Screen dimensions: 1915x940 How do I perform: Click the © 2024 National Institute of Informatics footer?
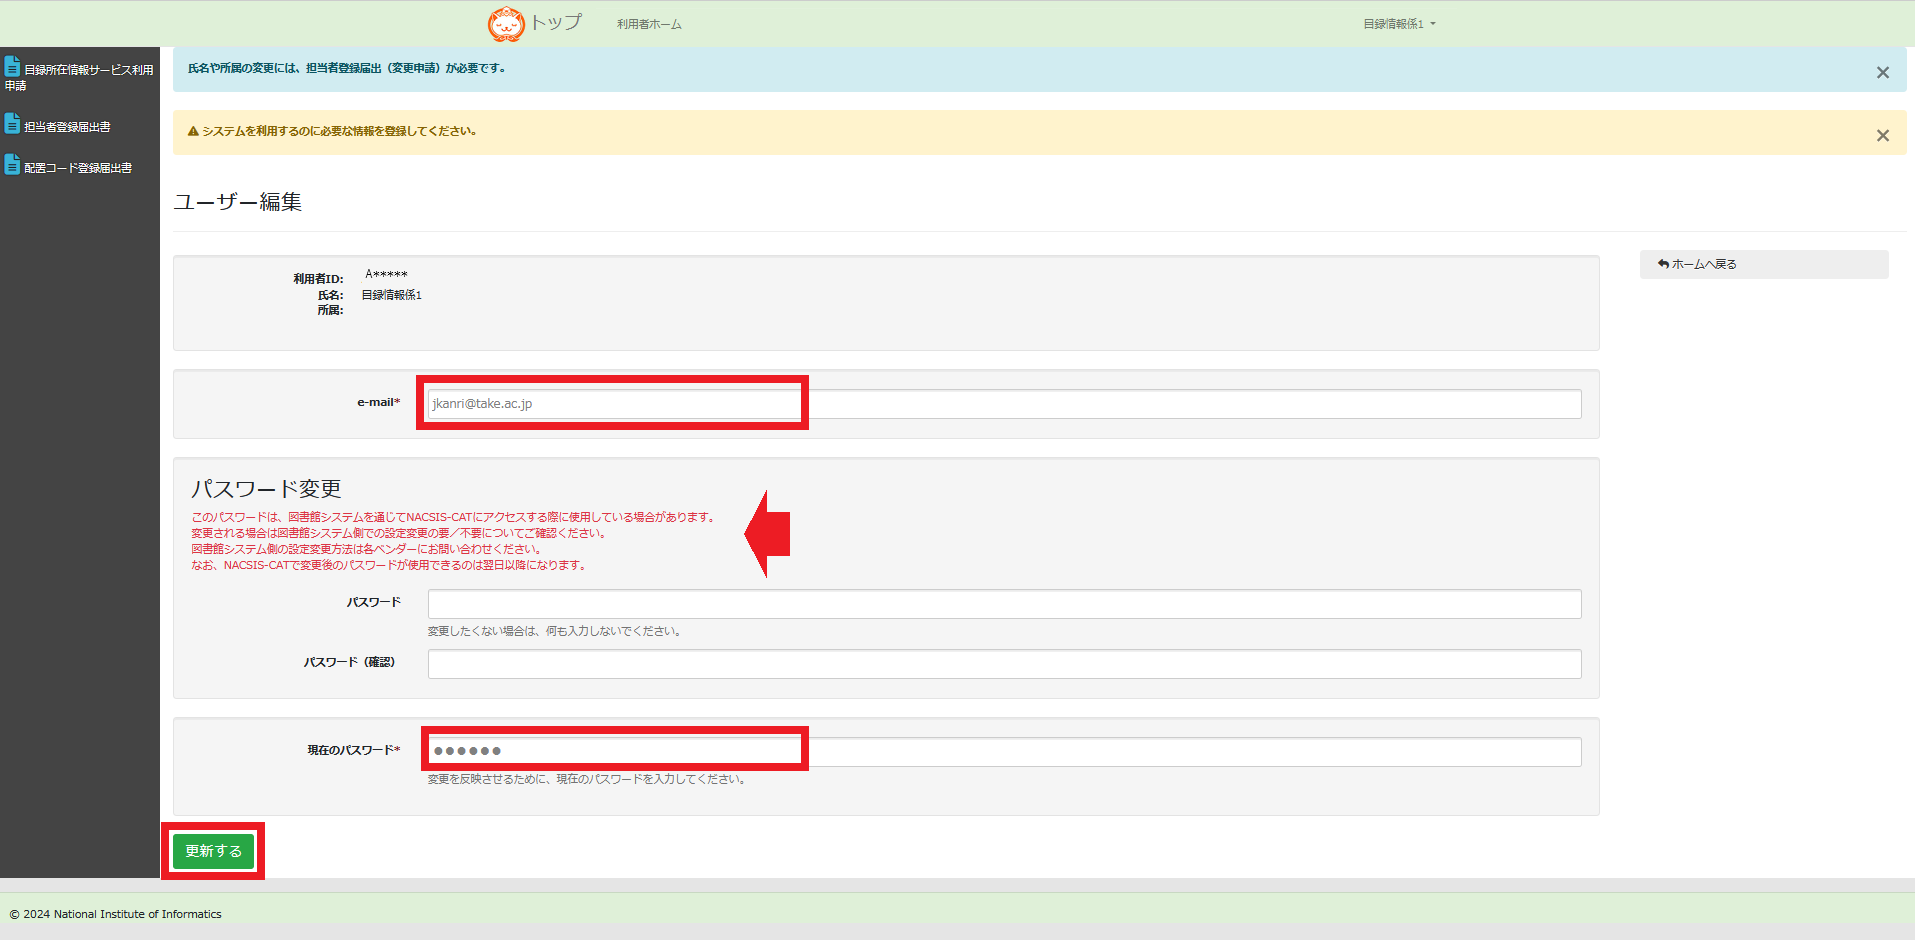point(116,914)
